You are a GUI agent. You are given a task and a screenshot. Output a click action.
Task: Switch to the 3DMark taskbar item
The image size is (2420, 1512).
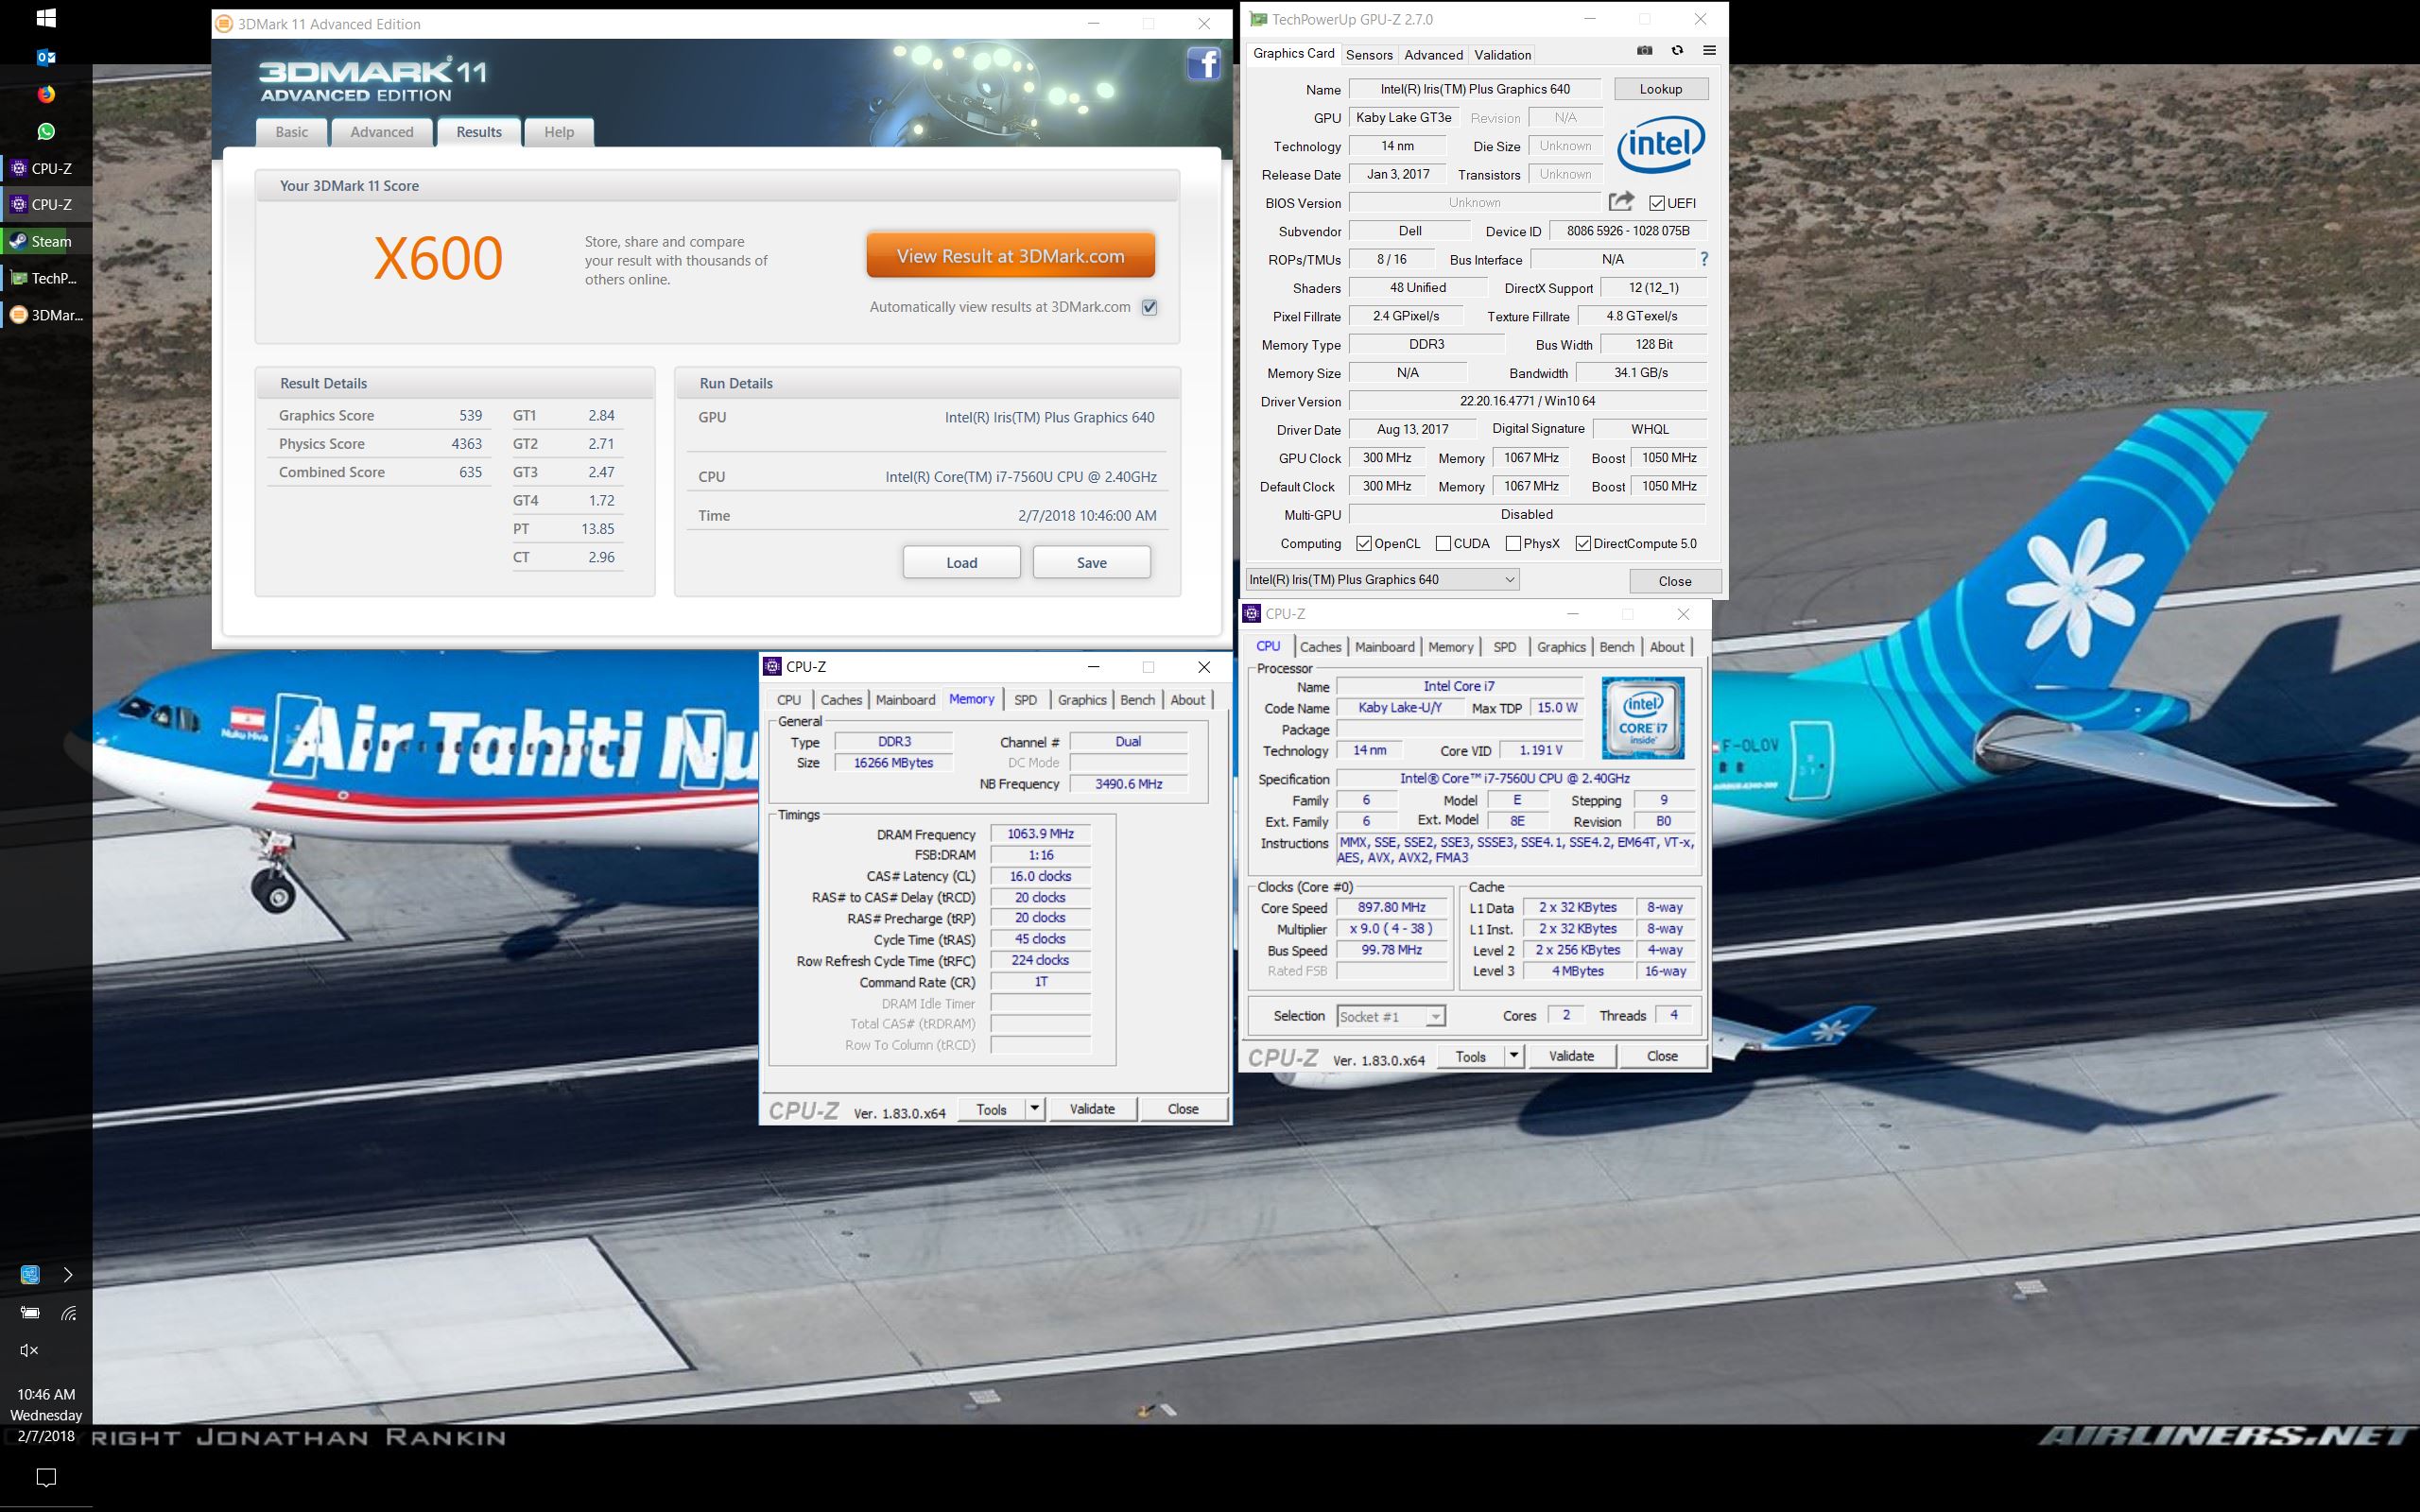pyautogui.click(x=46, y=315)
